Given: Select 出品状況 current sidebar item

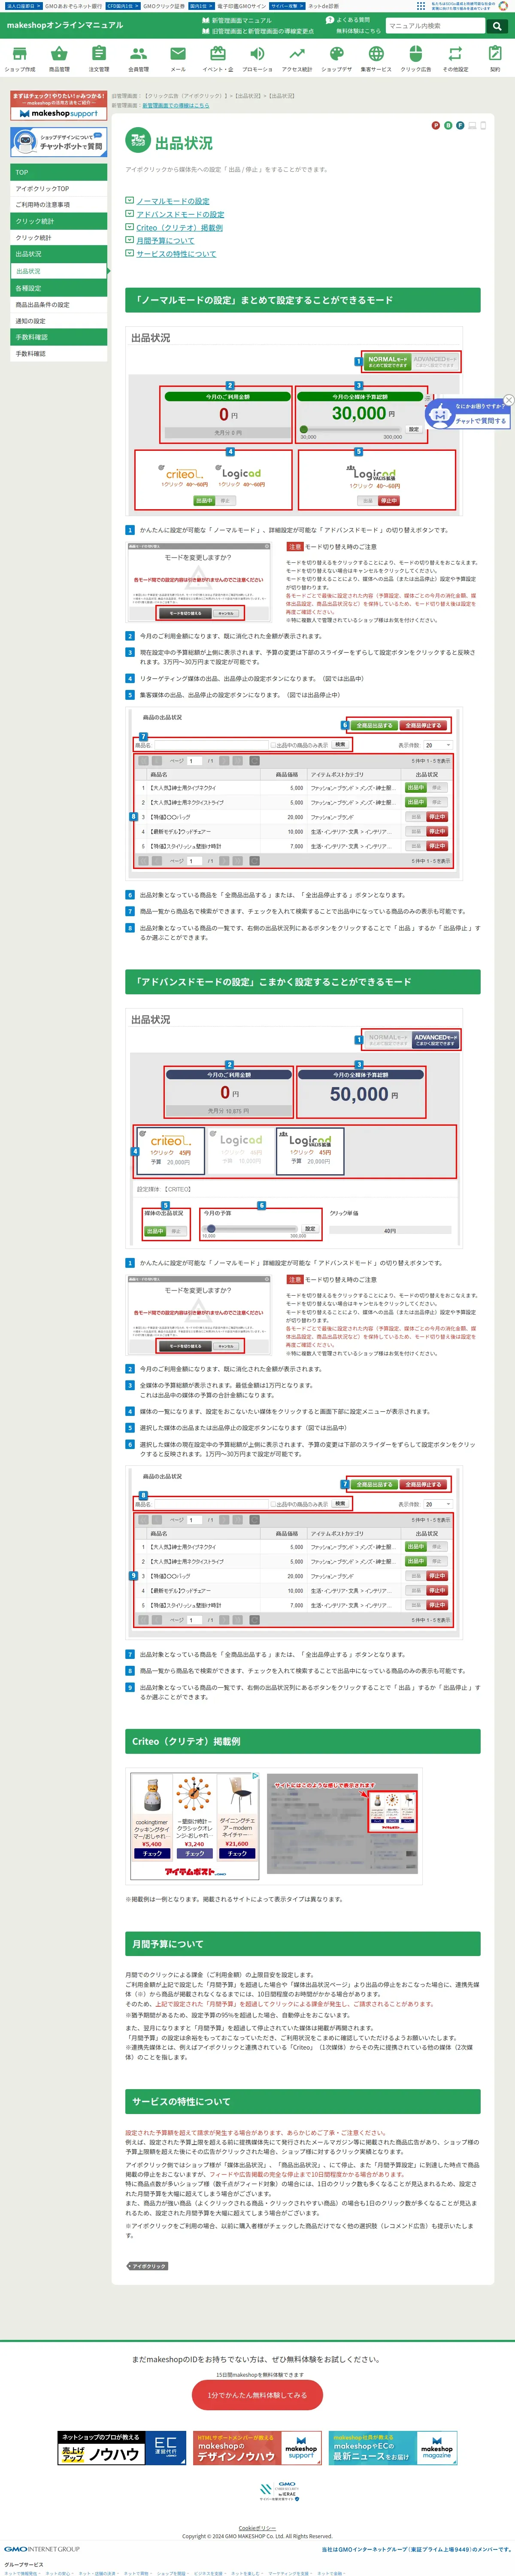Looking at the screenshot, I should click(59, 271).
